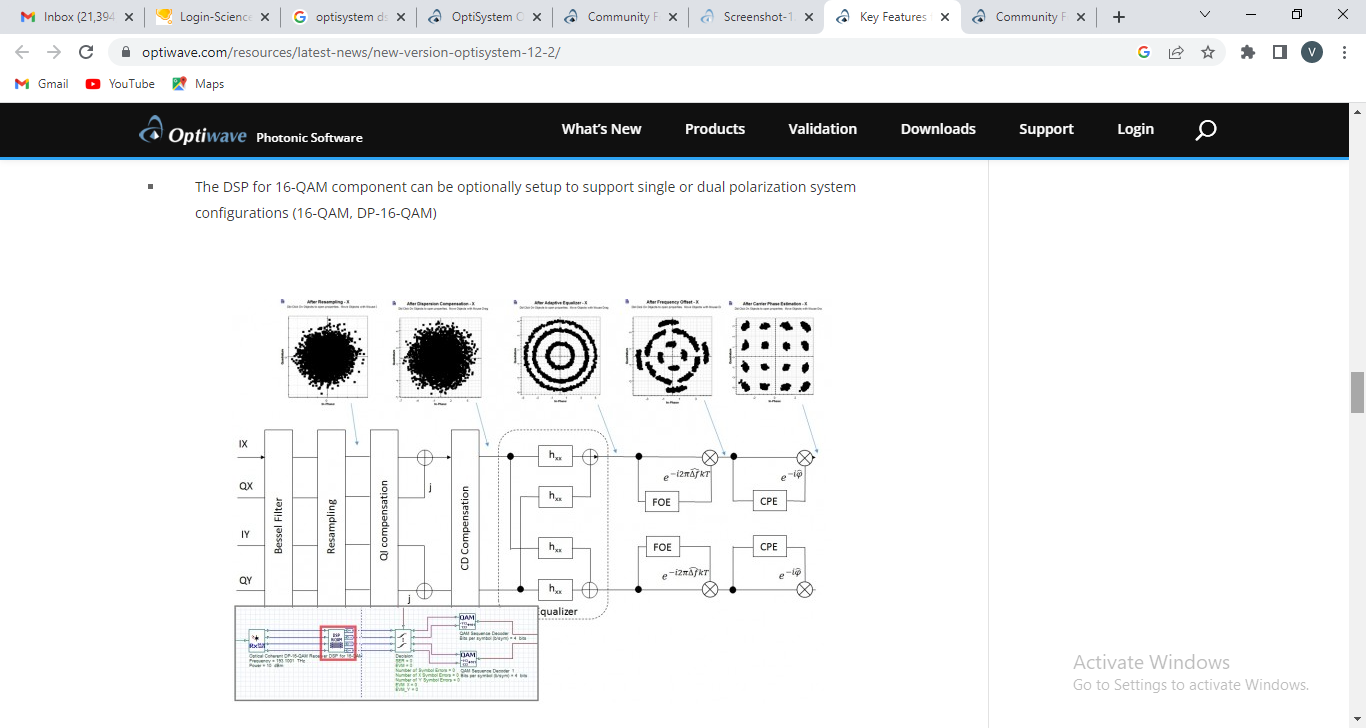Viewport: 1366px width, 728px height.
Task: Click the Login link
Action: click(x=1135, y=129)
